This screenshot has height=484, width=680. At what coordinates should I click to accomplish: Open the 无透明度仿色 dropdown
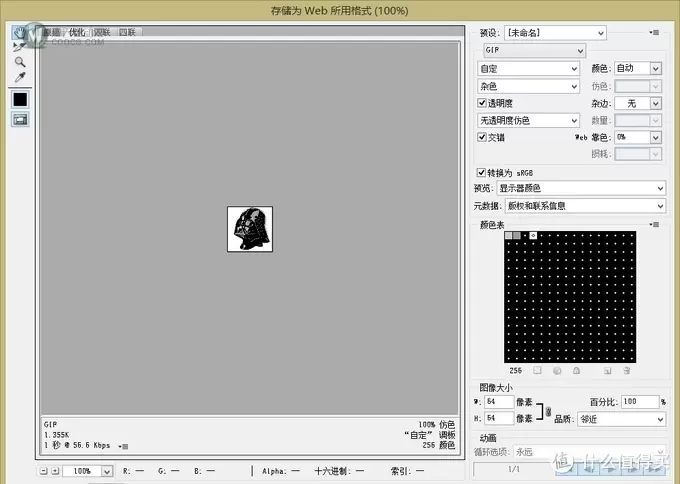click(x=528, y=120)
